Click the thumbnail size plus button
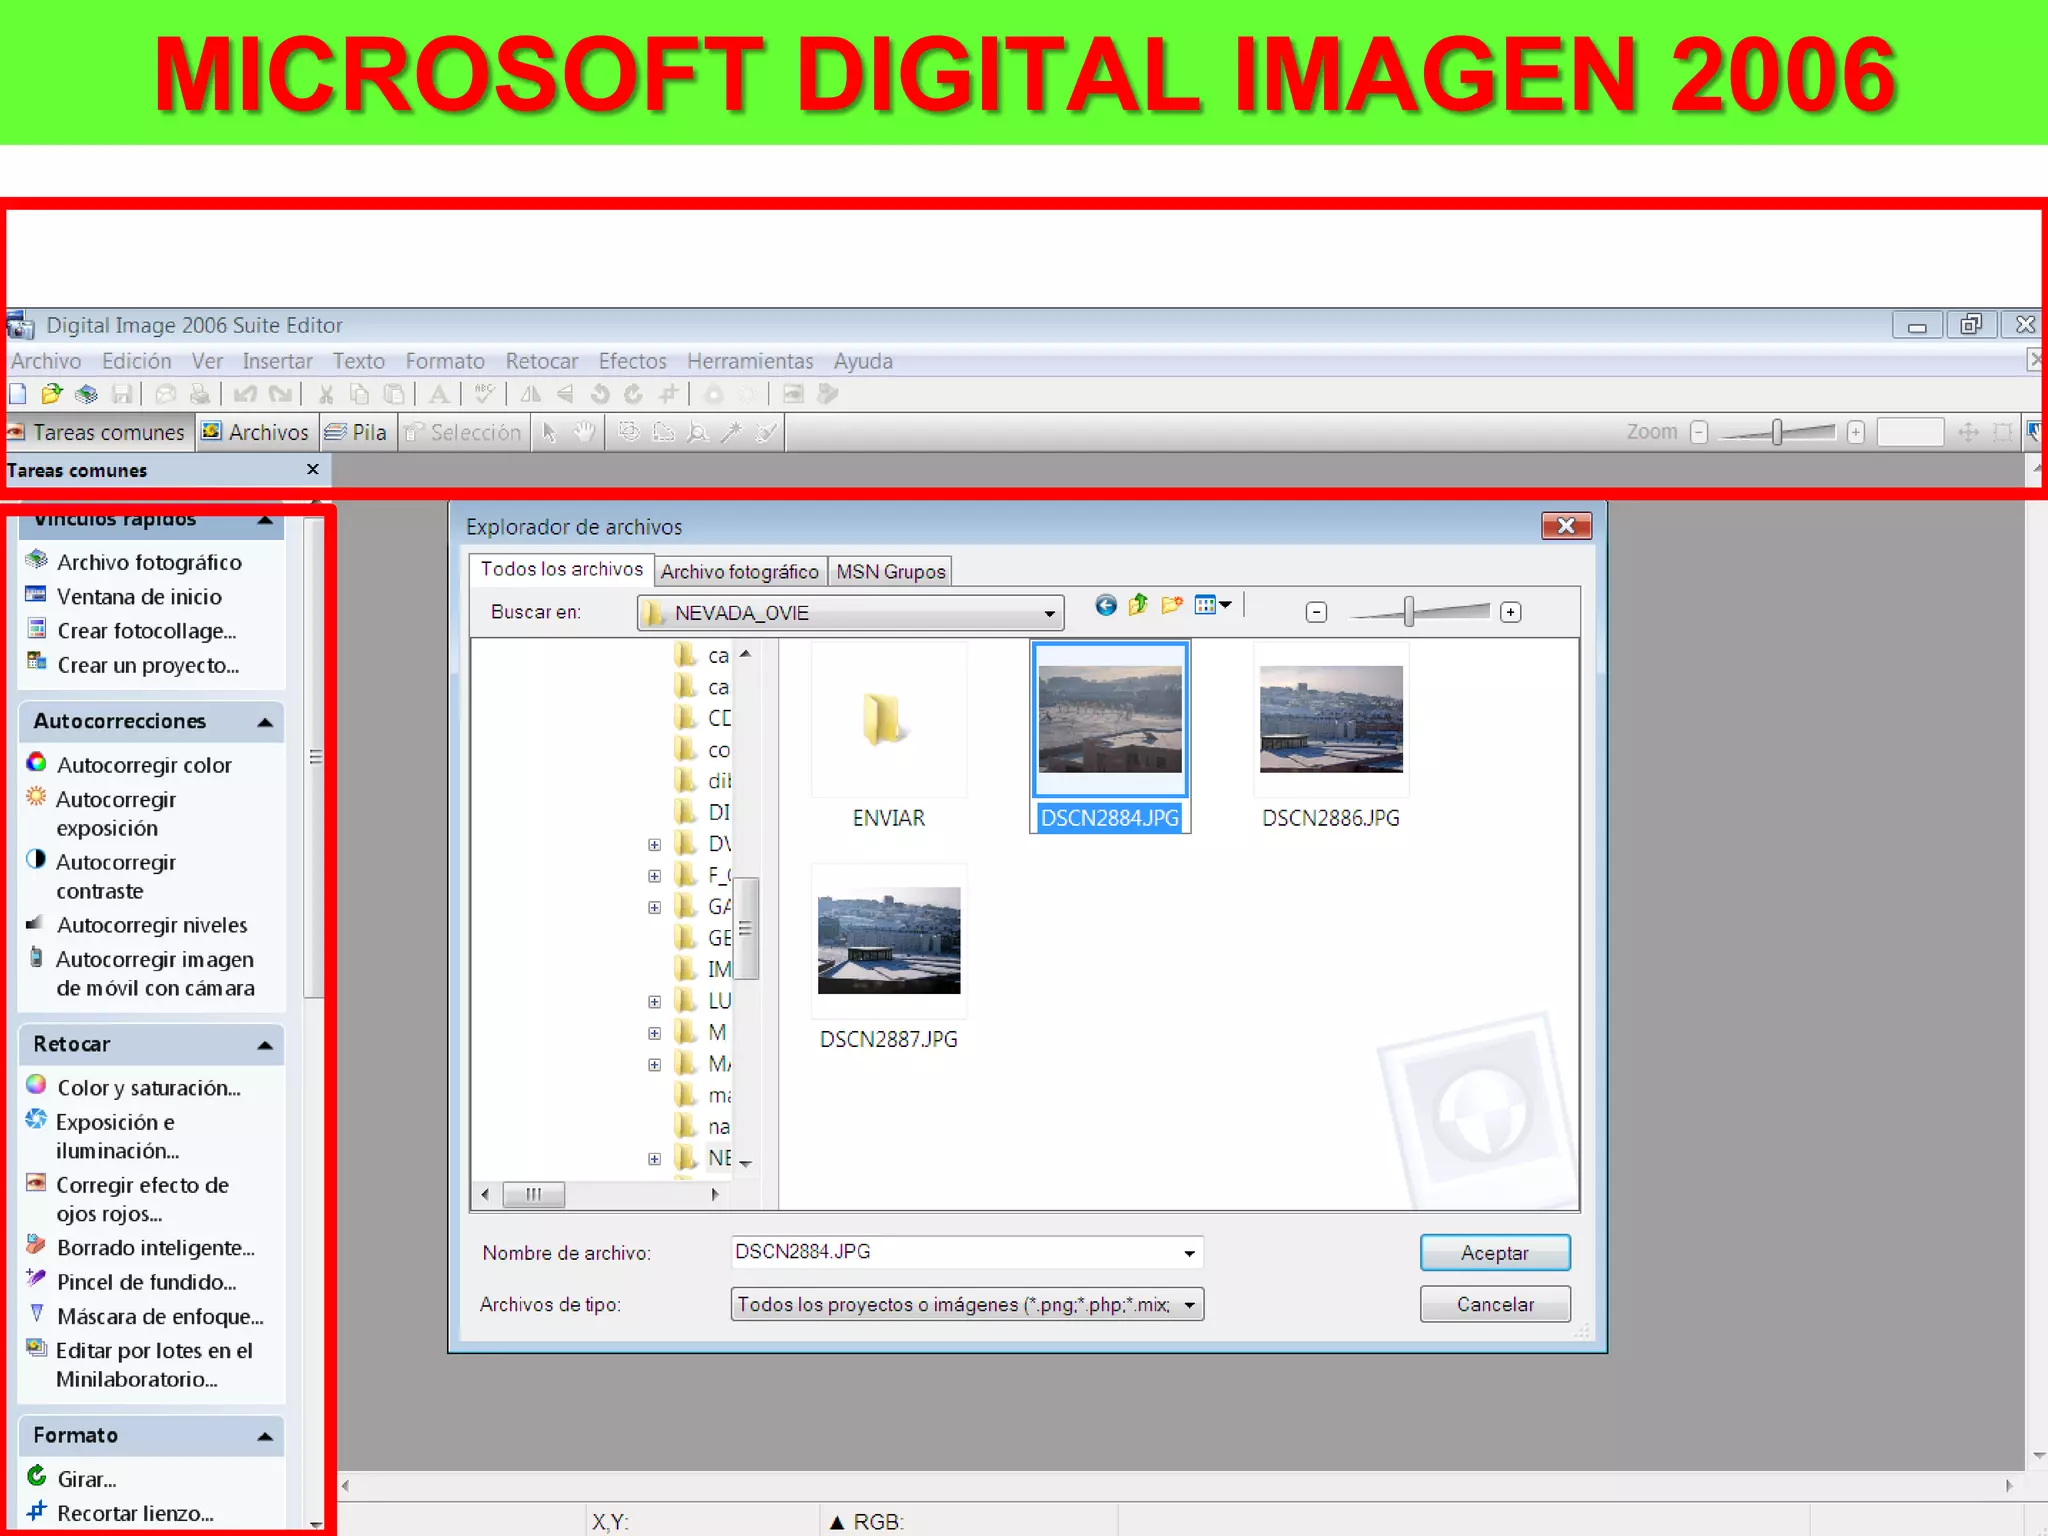 1511,612
